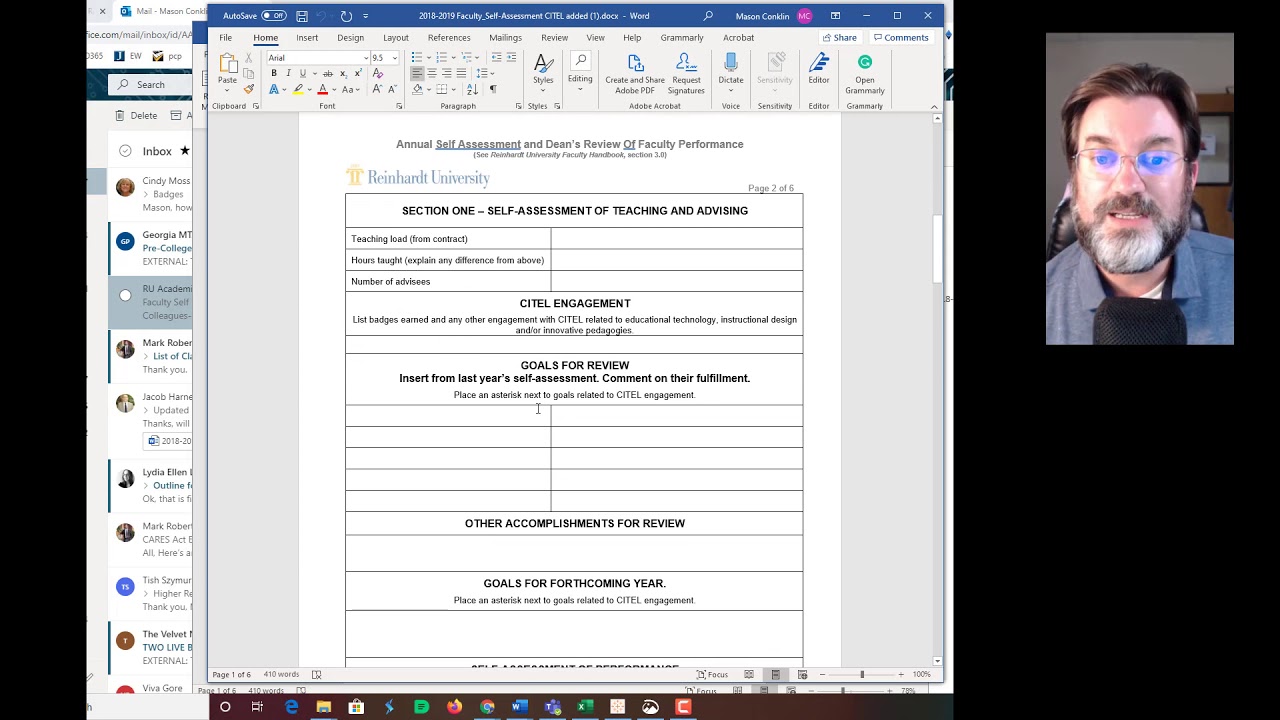Open the Change Case (Aa) dropdown
The width and height of the screenshot is (1280, 720).
click(349, 89)
